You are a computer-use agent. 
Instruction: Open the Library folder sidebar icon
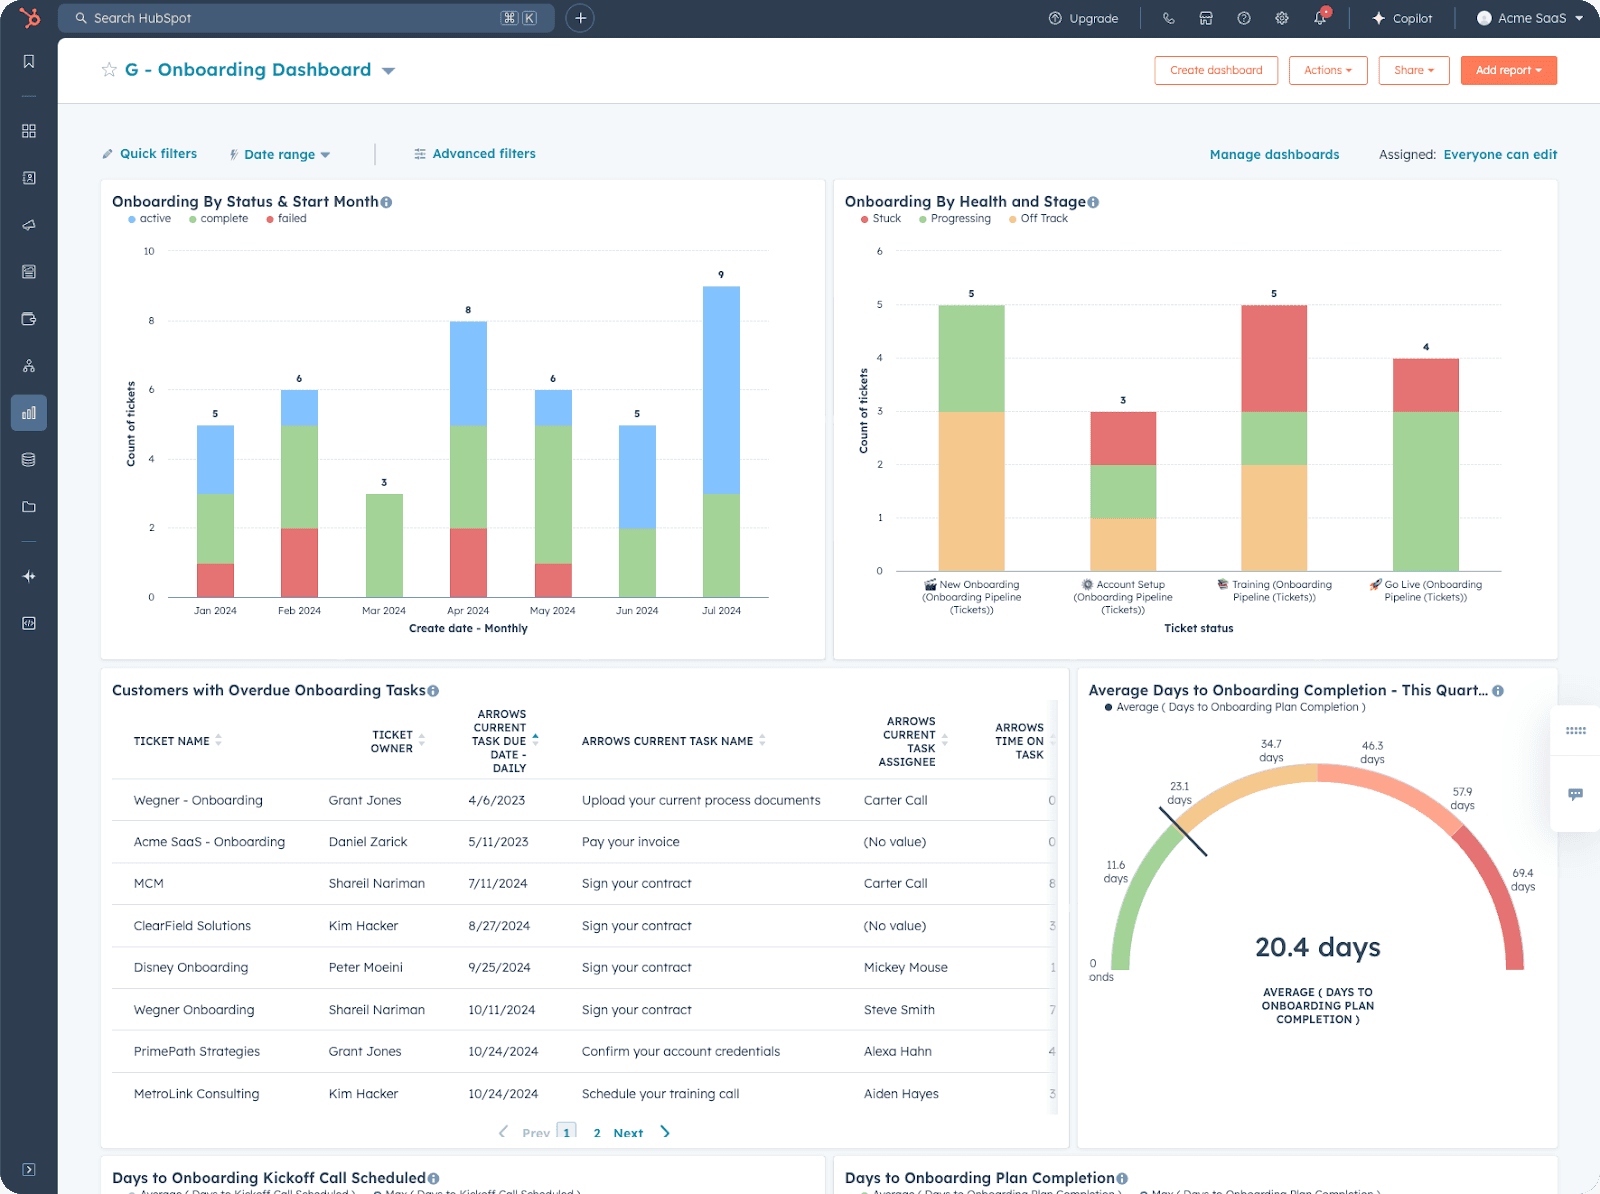[29, 507]
